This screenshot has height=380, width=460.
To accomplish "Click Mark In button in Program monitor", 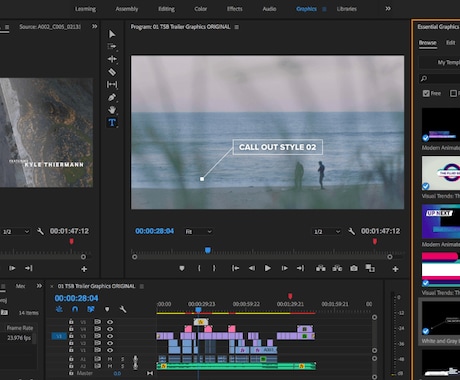I will tap(199, 268).
